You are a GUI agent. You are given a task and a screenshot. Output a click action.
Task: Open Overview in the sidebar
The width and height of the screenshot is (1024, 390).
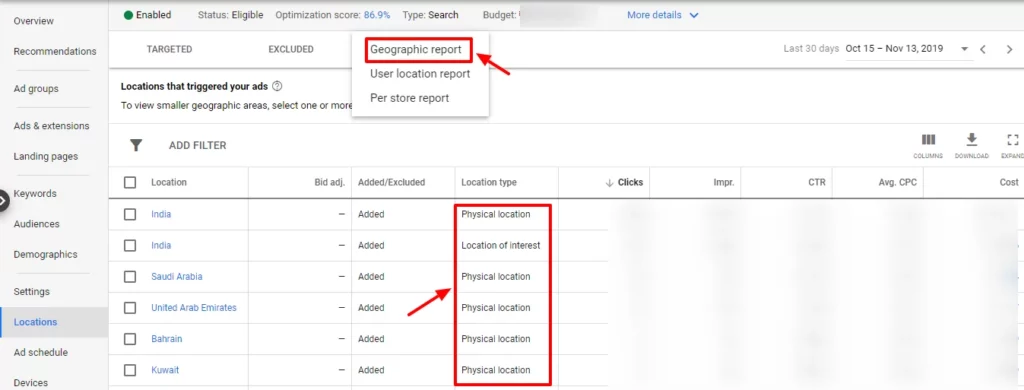click(34, 21)
